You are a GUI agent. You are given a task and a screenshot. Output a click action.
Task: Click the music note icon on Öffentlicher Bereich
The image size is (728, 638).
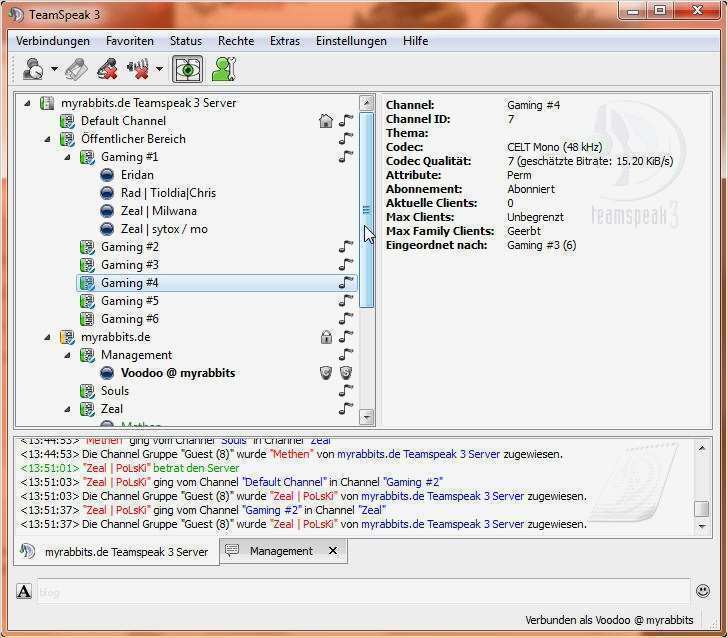click(346, 138)
